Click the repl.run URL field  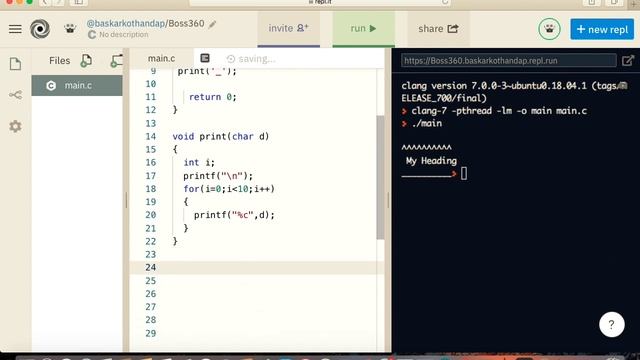point(509,61)
